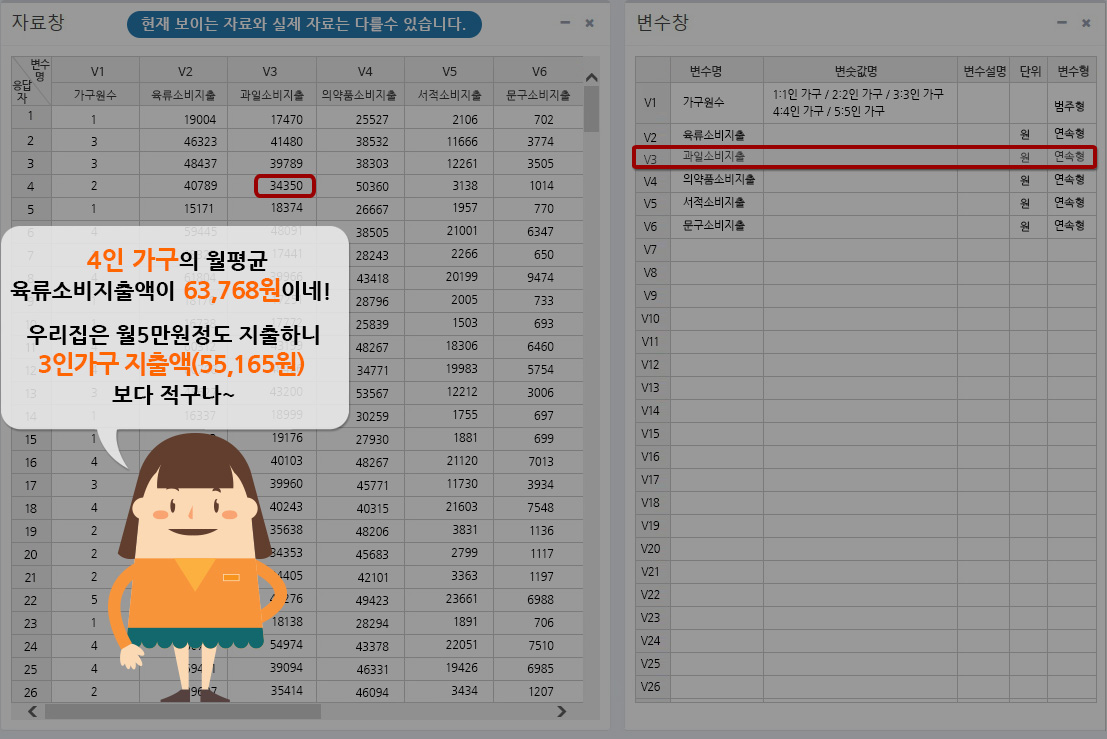Minimize the 변수창 variable window
The height and width of the screenshot is (739, 1107).
1062,23
